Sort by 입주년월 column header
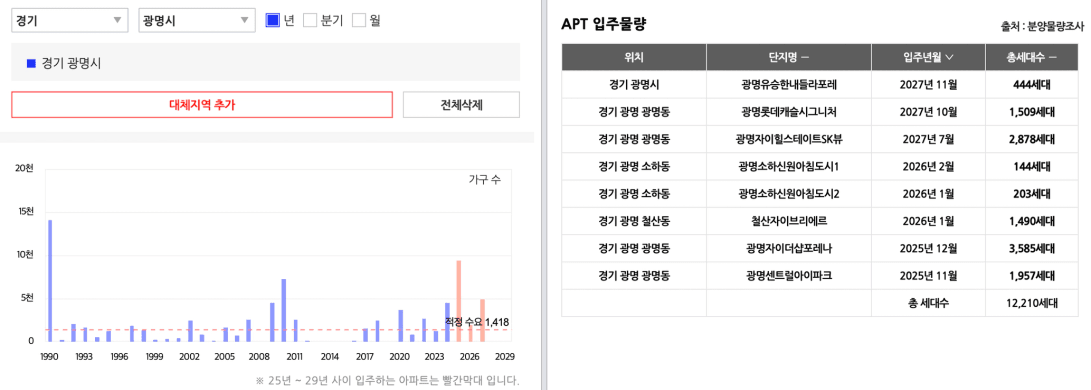The width and height of the screenshot is (1091, 390). coord(928,57)
